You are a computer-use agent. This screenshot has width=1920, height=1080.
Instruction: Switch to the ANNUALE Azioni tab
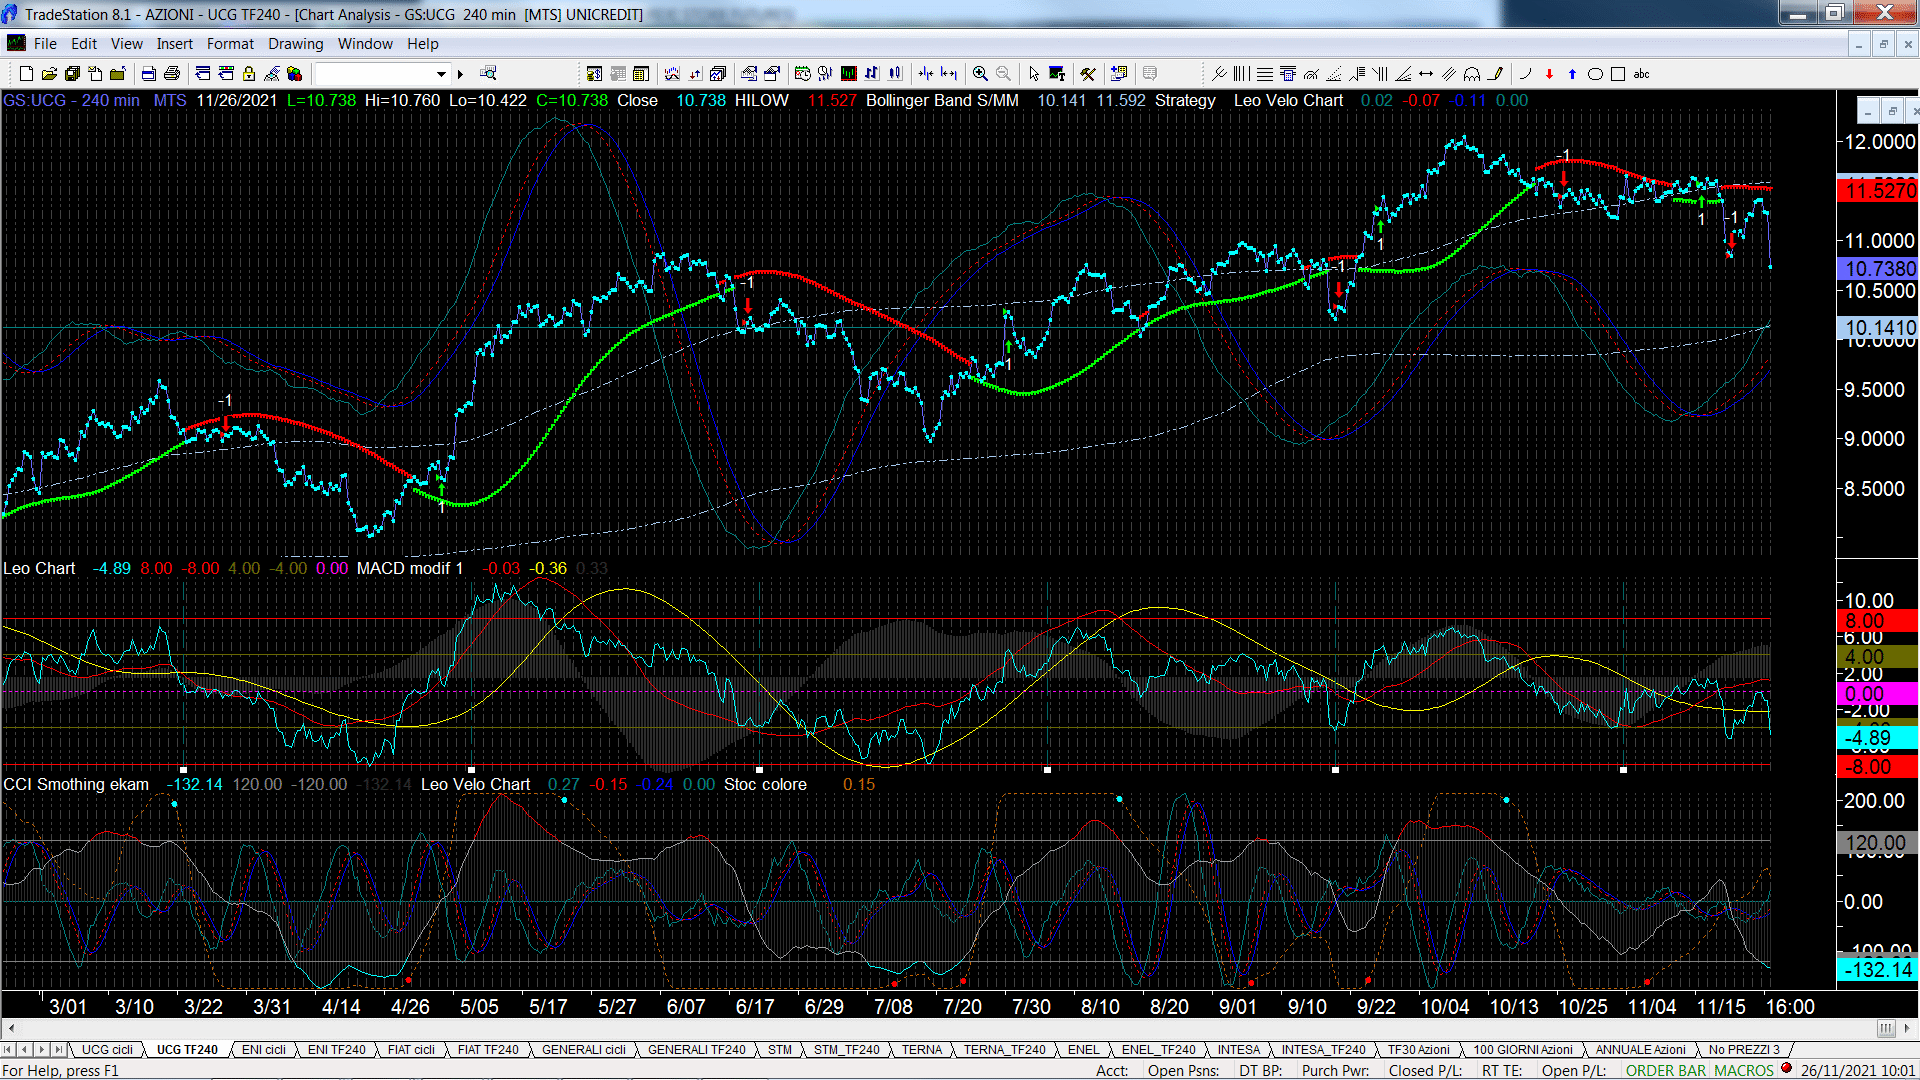click(x=1640, y=1049)
